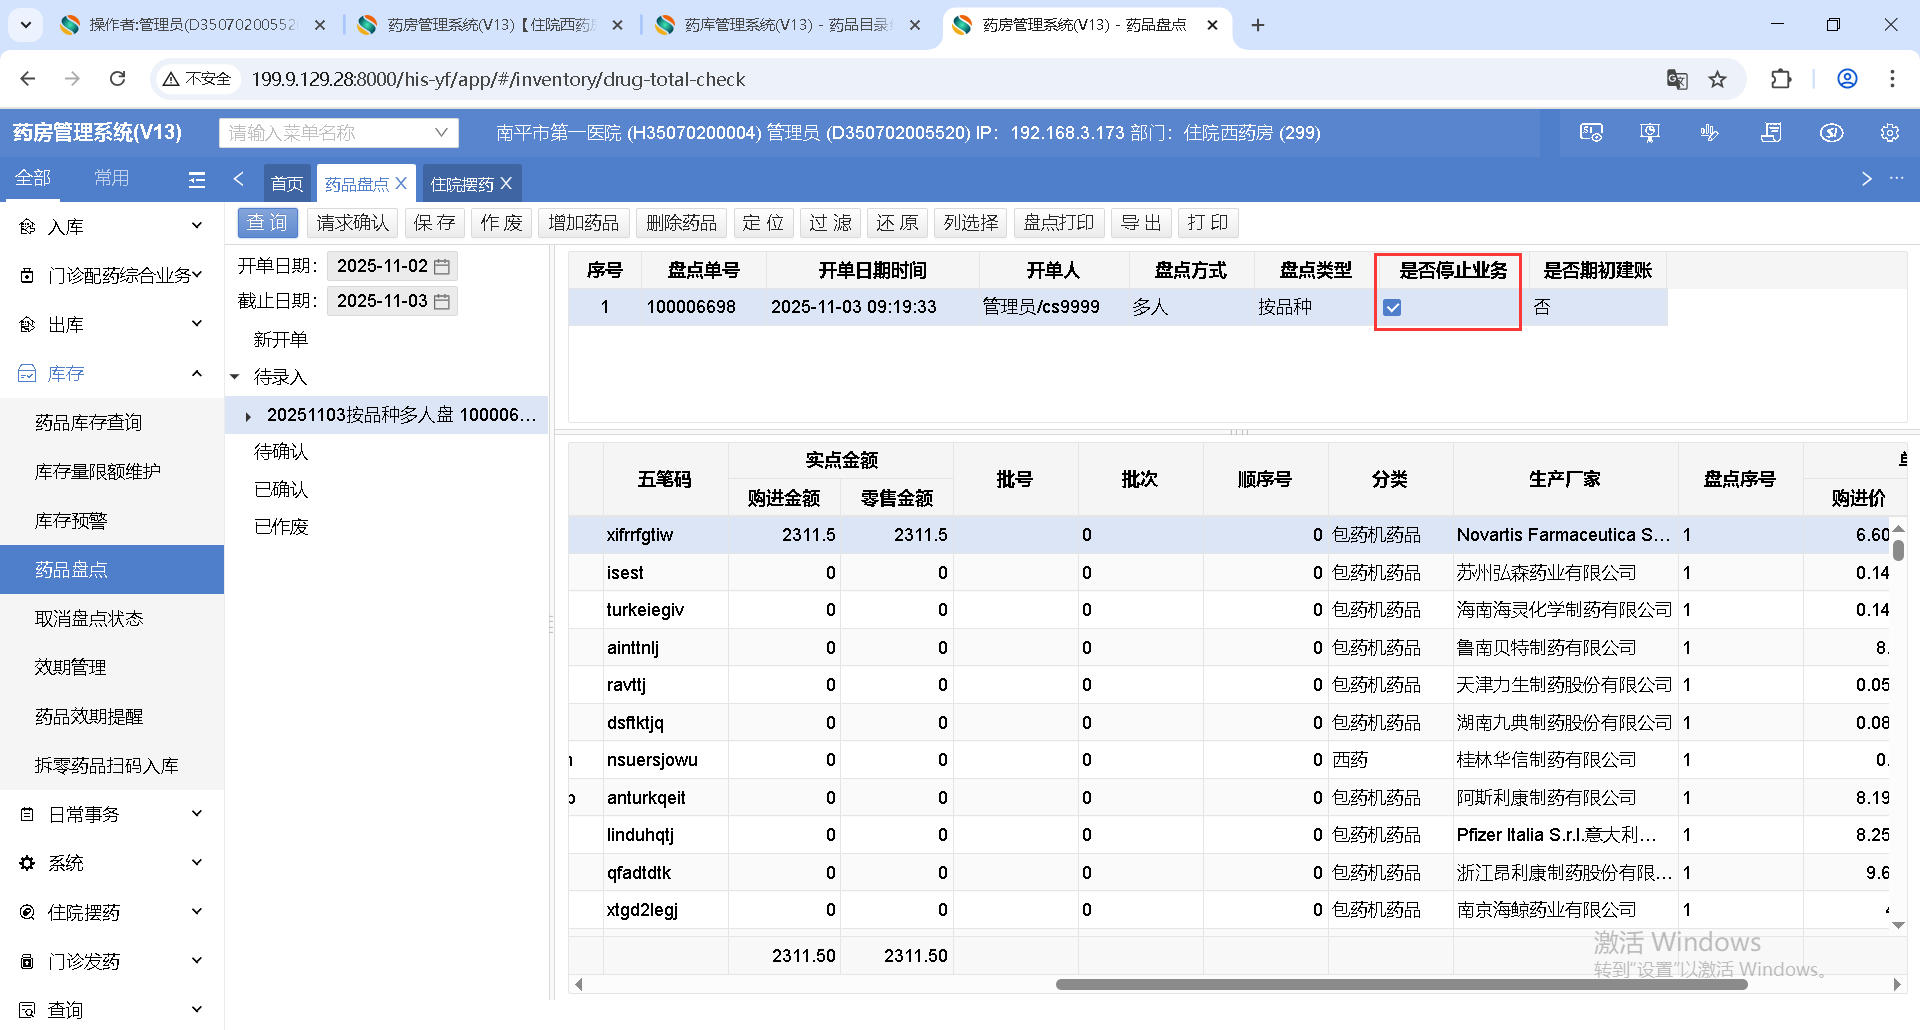Expand the 20251103按品种多人盘 tree entry

248,416
